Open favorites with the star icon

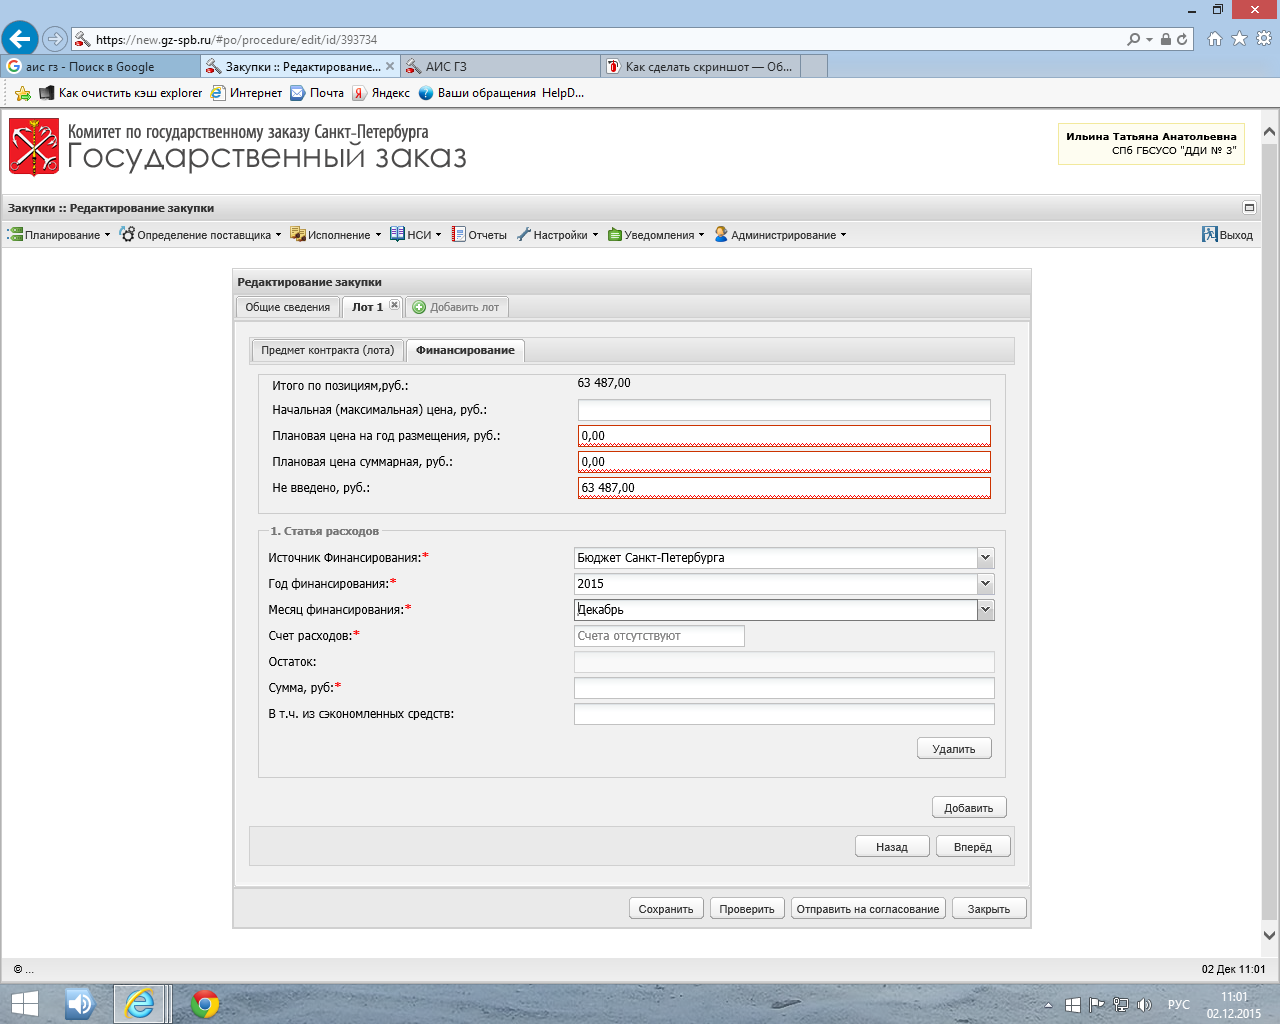point(1240,39)
